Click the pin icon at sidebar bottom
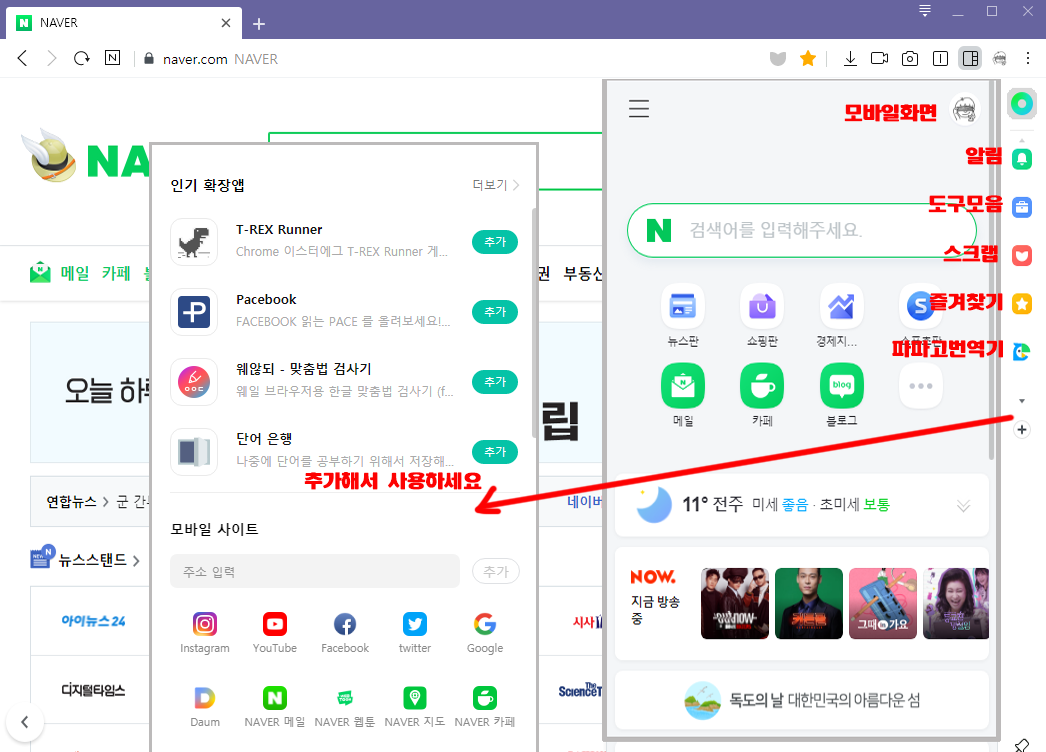Viewport: 1046px width, 752px height. (1021, 745)
